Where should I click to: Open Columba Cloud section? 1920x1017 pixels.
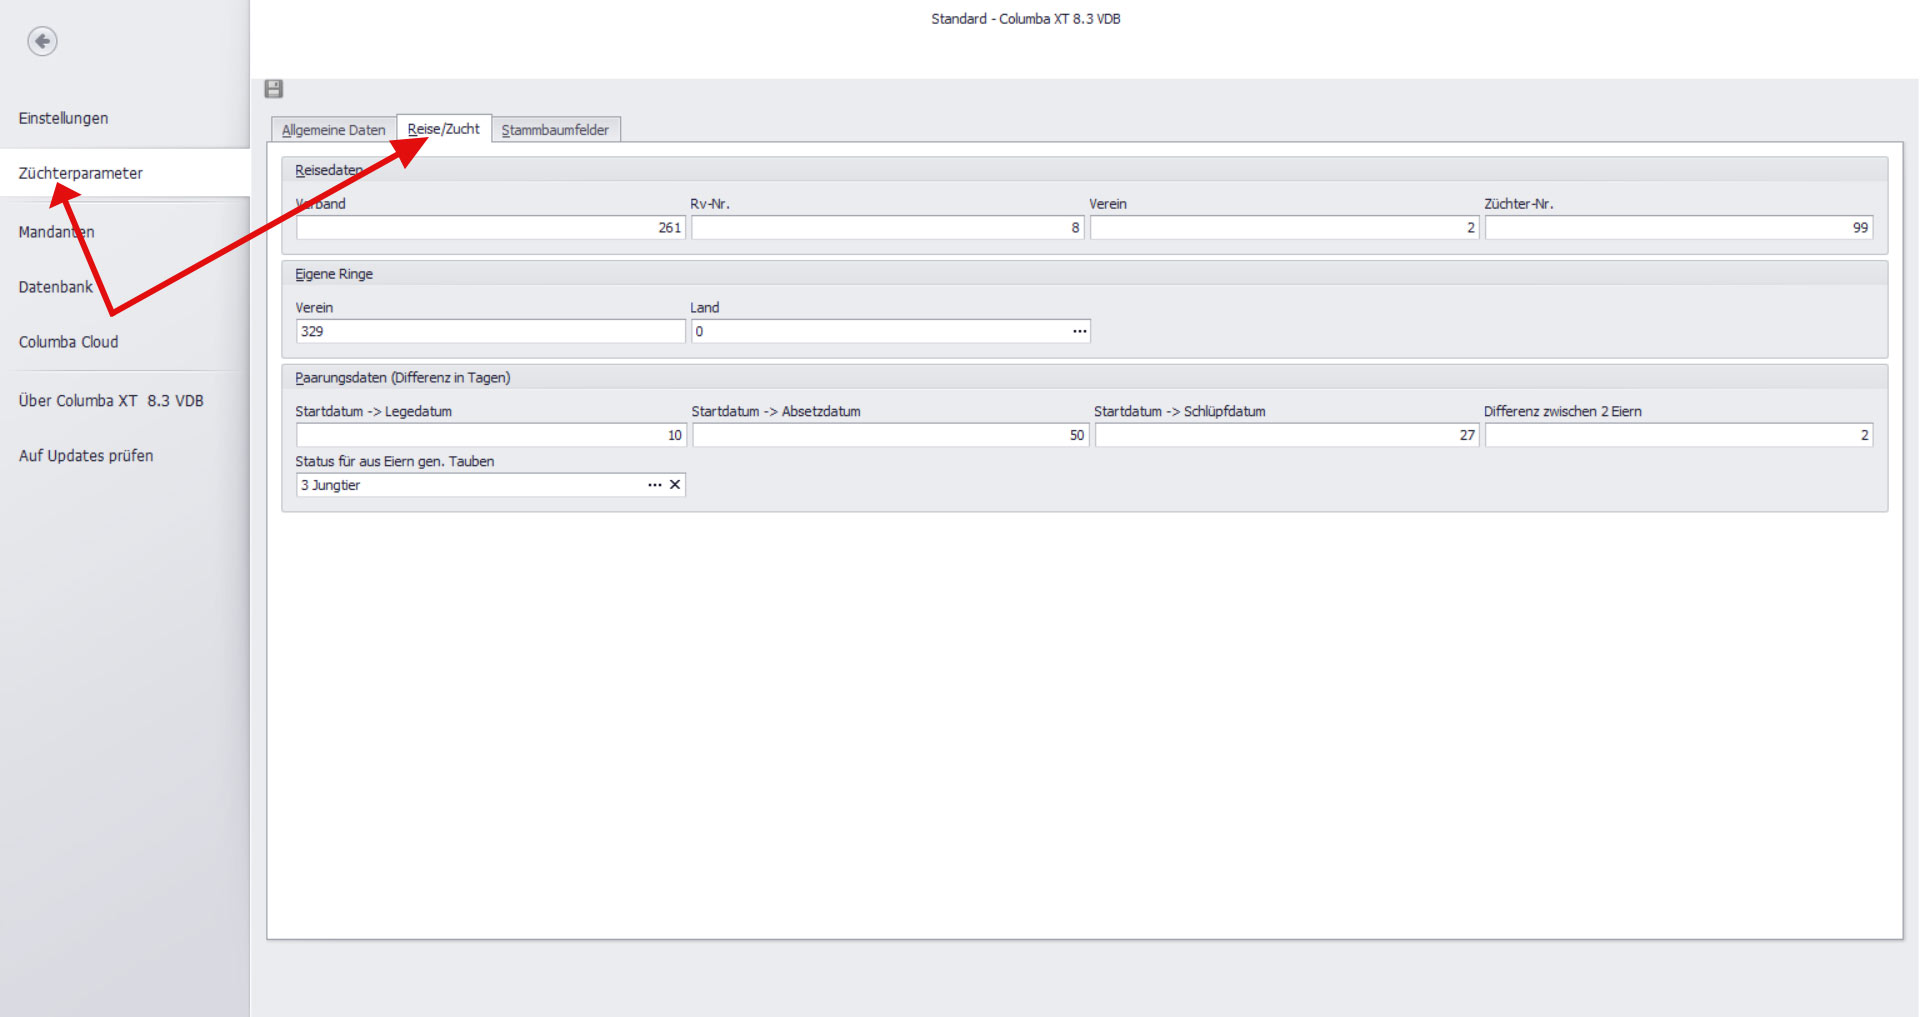[68, 342]
